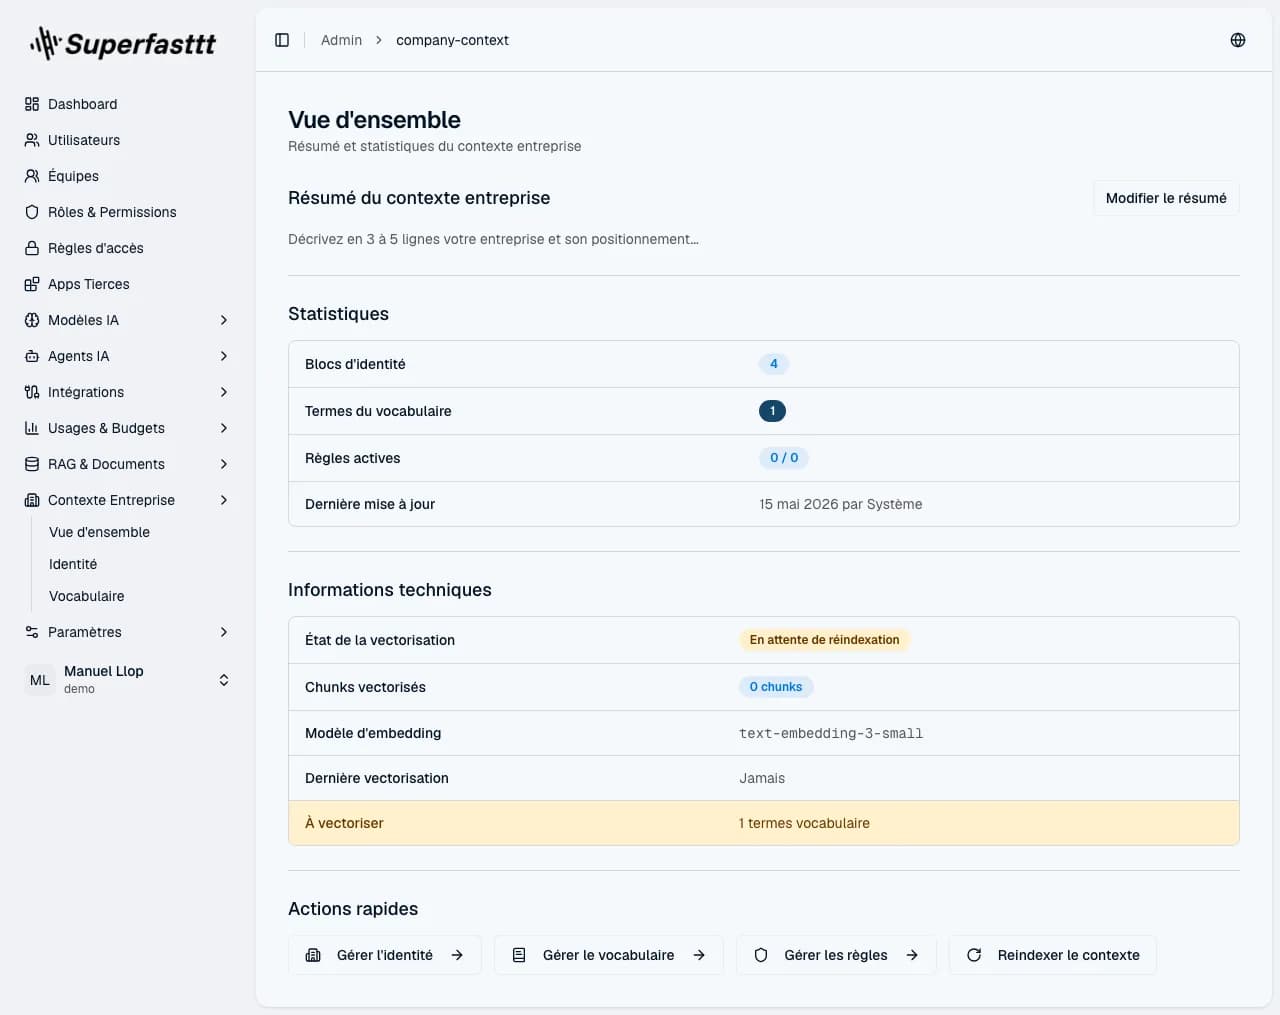Click the Utilisateurs people icon
This screenshot has width=1280, height=1015.
coord(32,140)
